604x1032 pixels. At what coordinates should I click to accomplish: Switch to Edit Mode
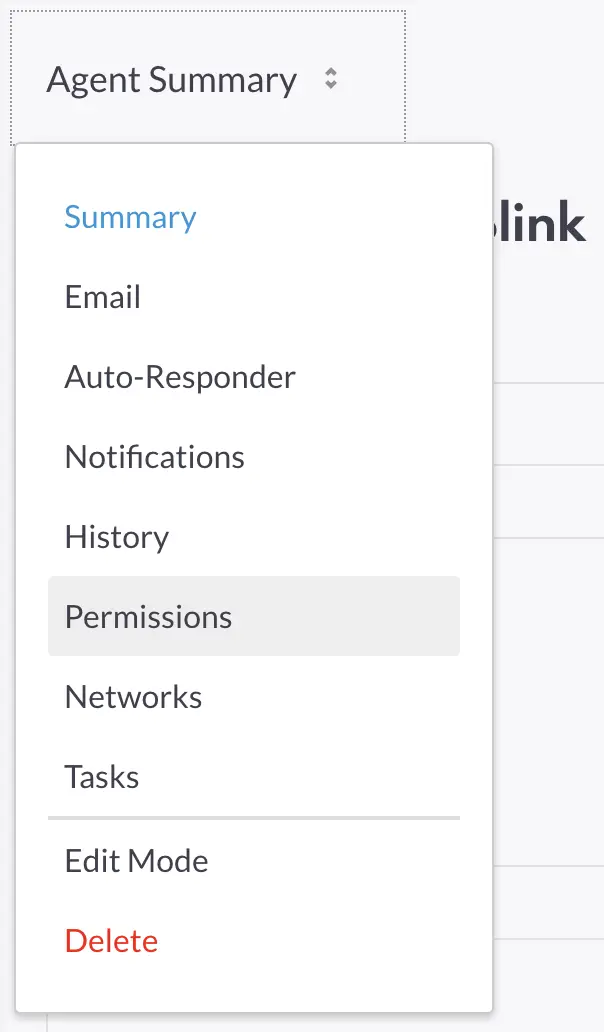[x=136, y=861]
